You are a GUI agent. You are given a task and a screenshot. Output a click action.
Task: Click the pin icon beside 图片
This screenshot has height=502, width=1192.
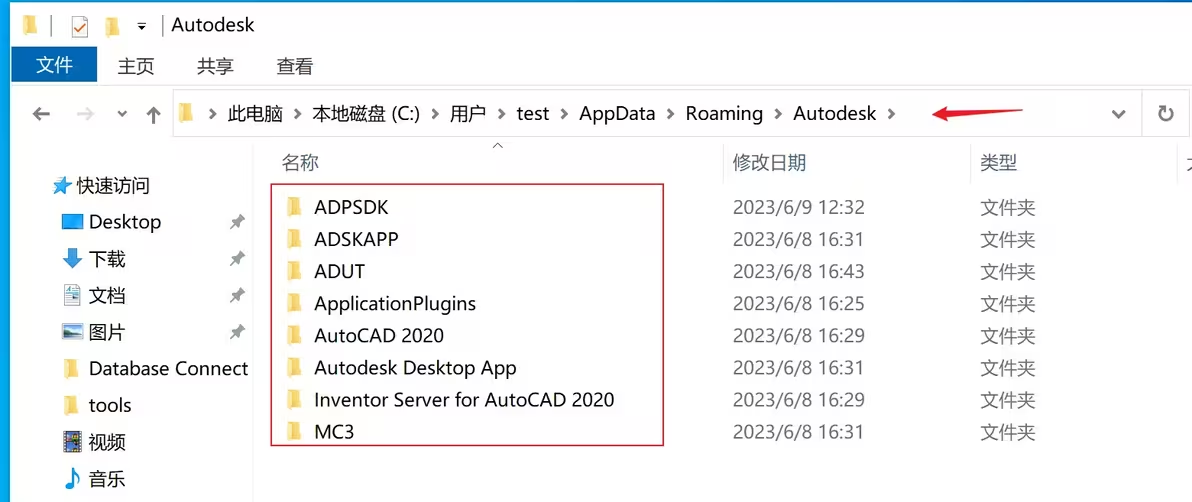point(237,332)
